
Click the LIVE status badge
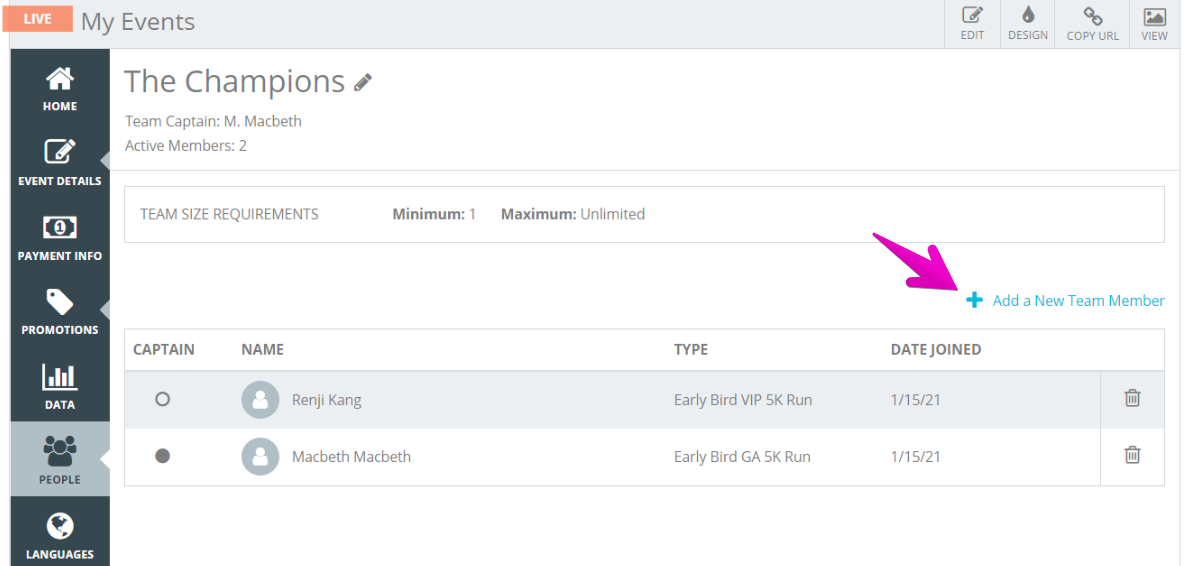pos(38,19)
